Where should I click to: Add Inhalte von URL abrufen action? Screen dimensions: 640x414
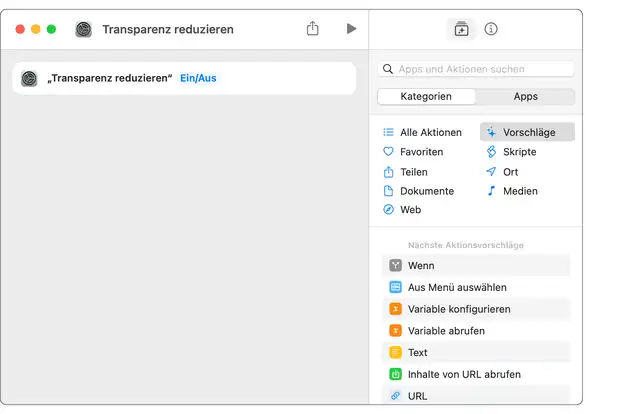(x=464, y=374)
